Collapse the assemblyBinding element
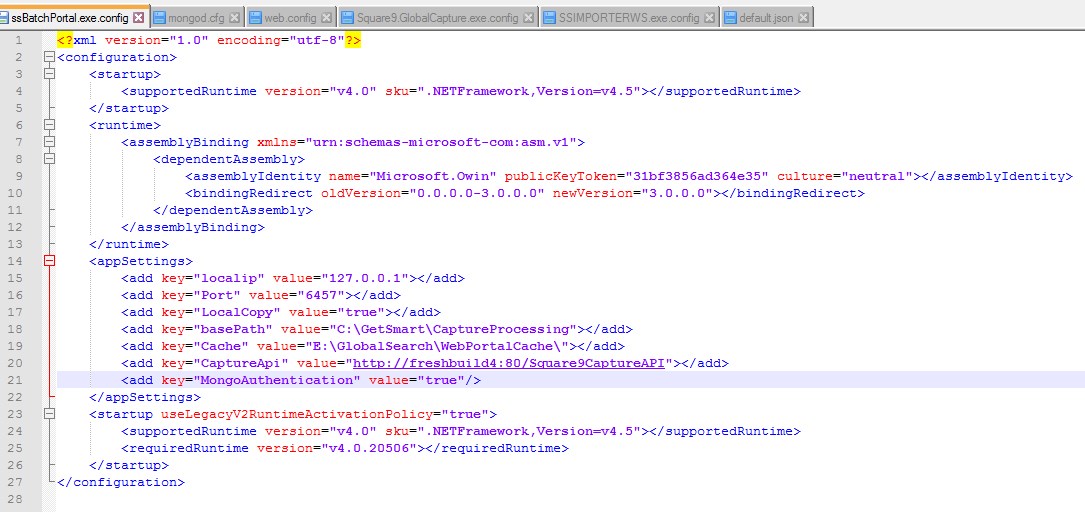 (49, 143)
